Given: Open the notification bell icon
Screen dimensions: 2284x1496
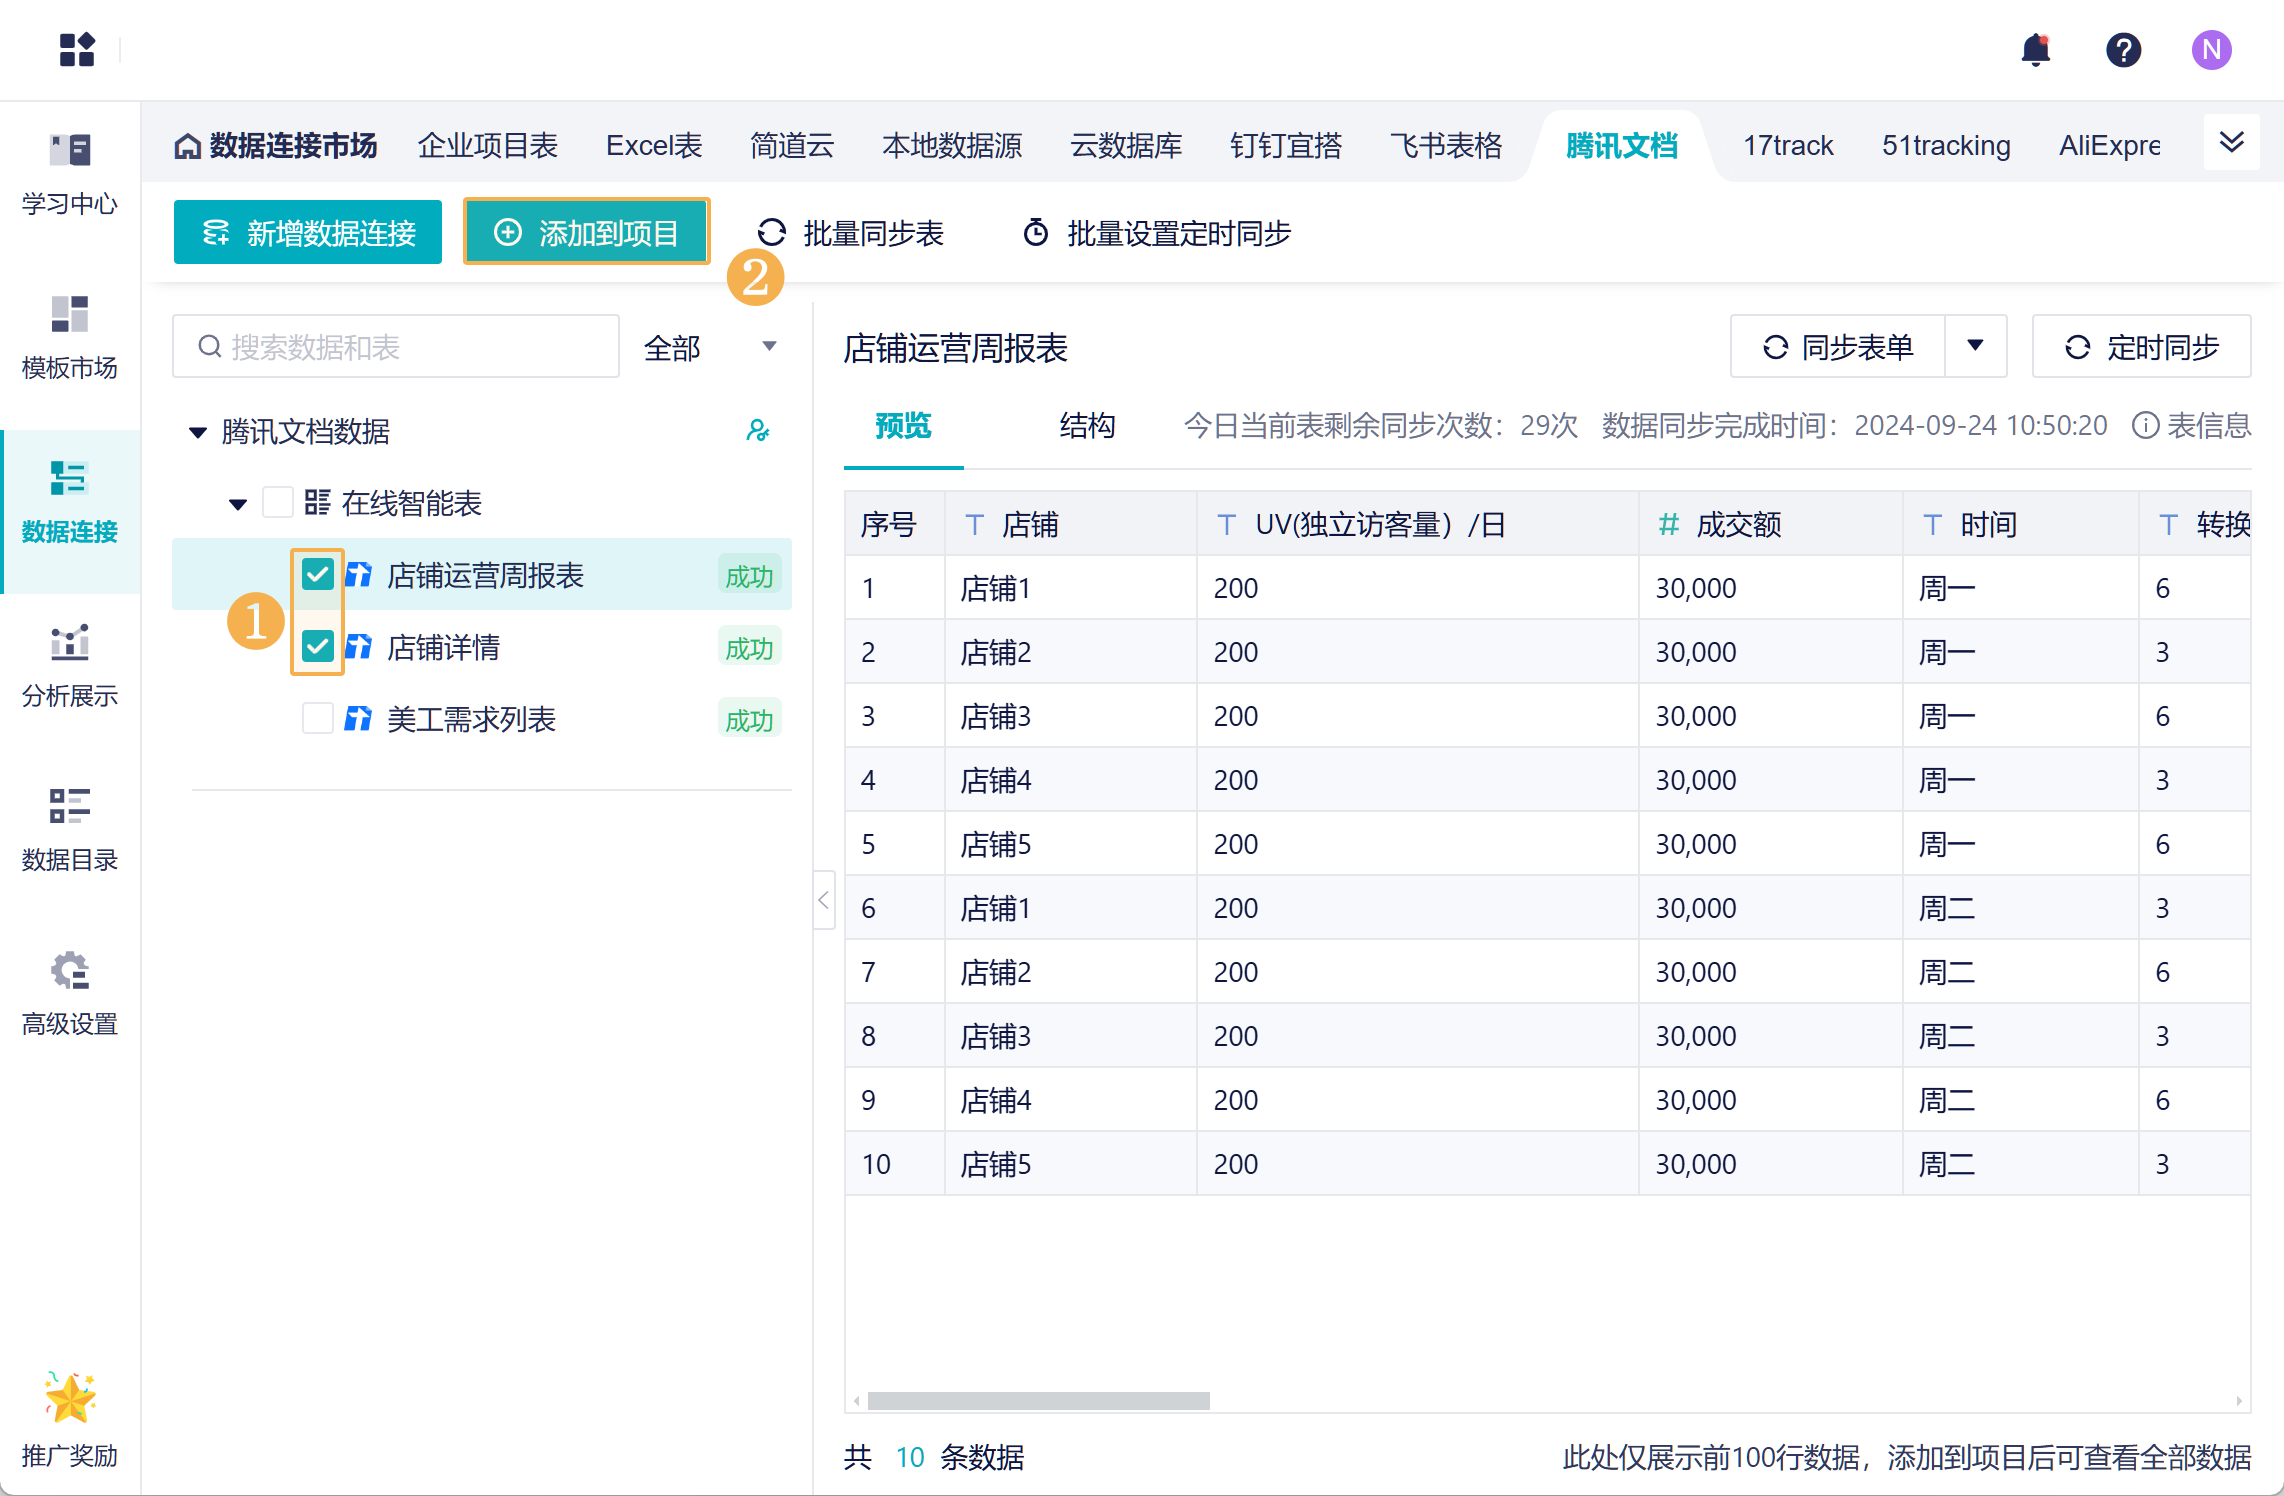Looking at the screenshot, I should tap(2035, 50).
